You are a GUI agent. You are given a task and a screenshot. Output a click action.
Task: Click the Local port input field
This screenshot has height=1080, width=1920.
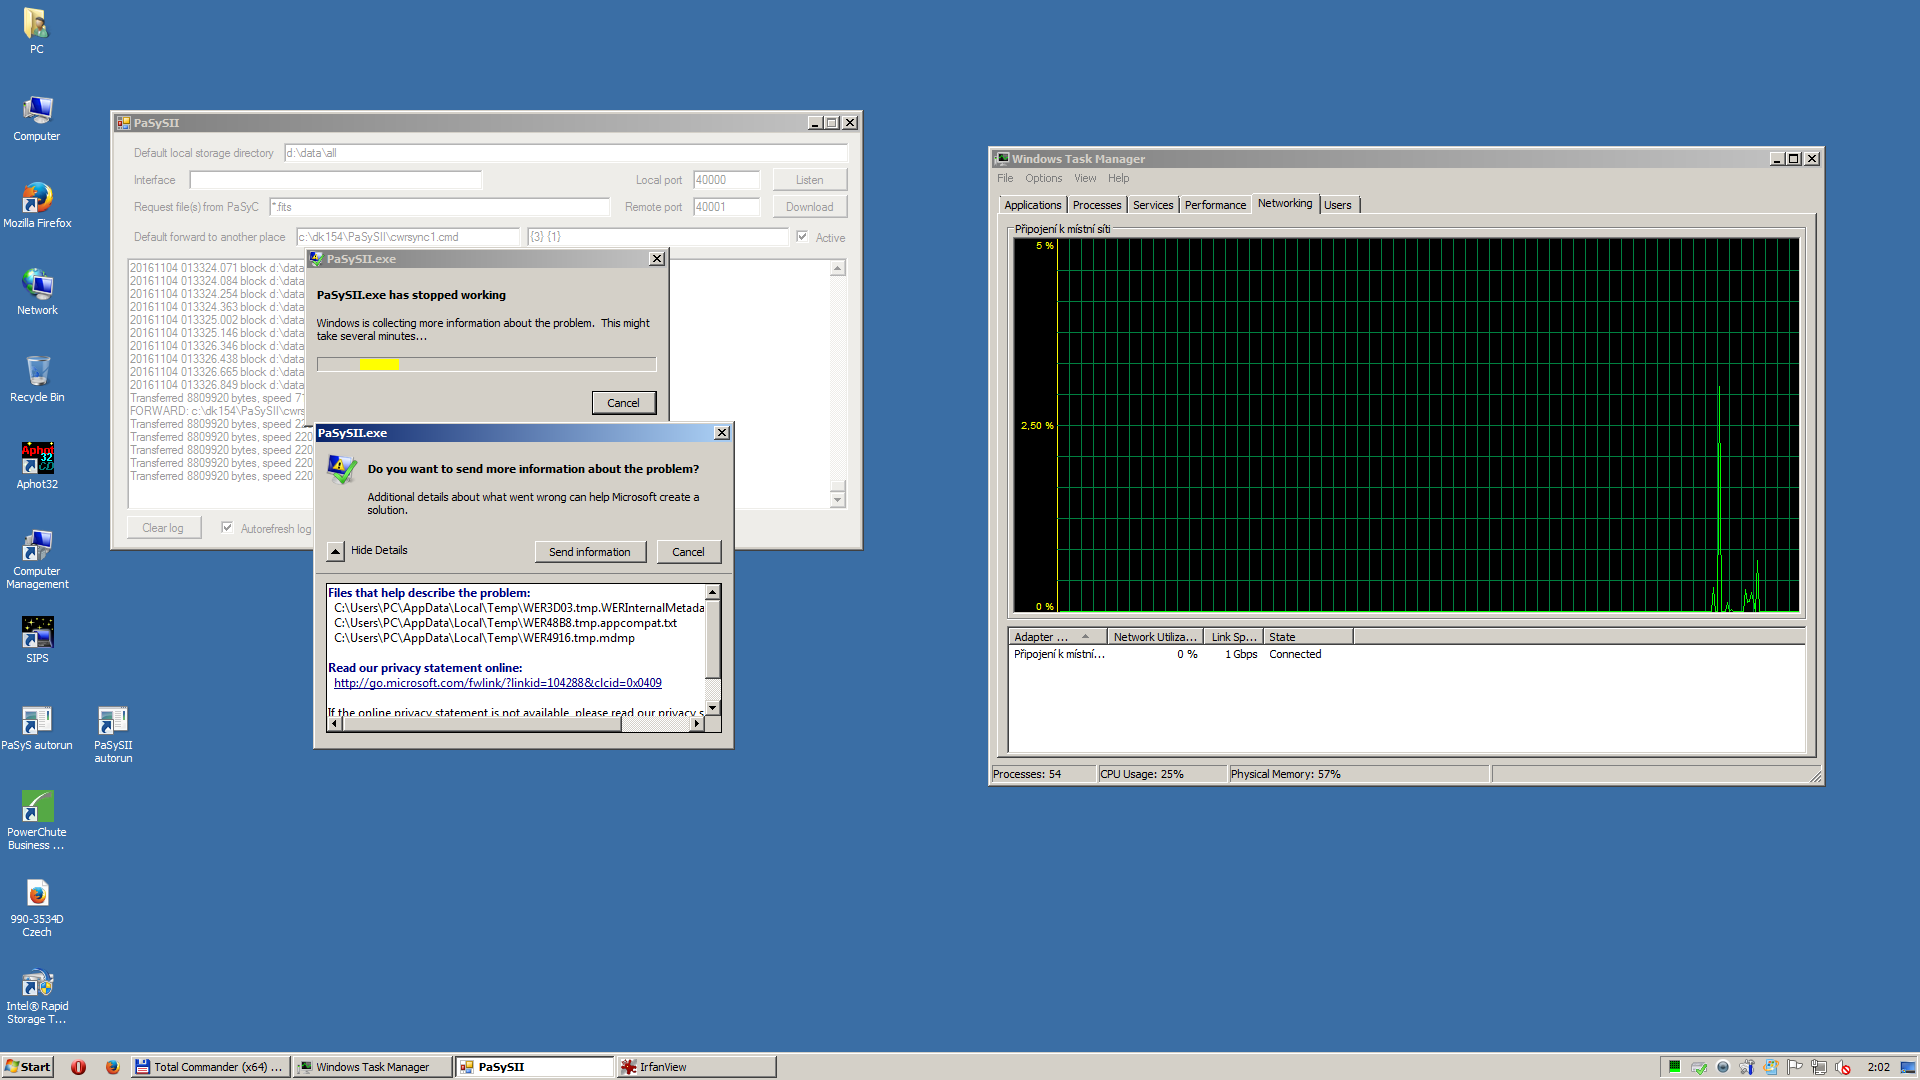click(726, 180)
